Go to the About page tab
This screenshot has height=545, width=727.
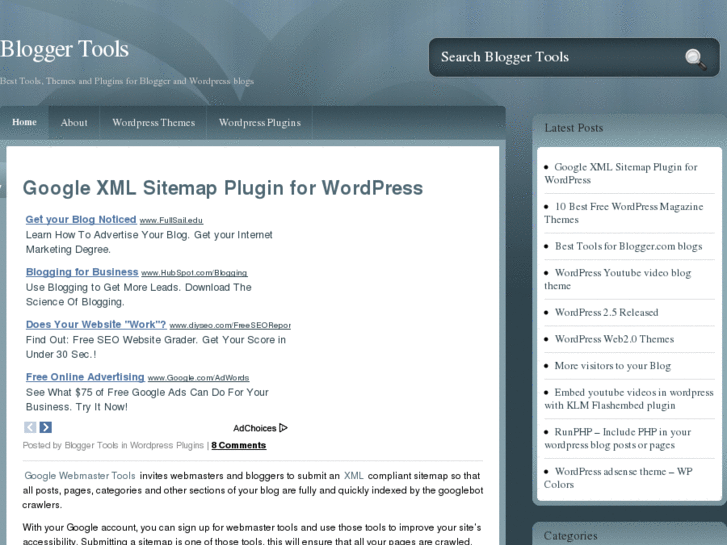[74, 123]
